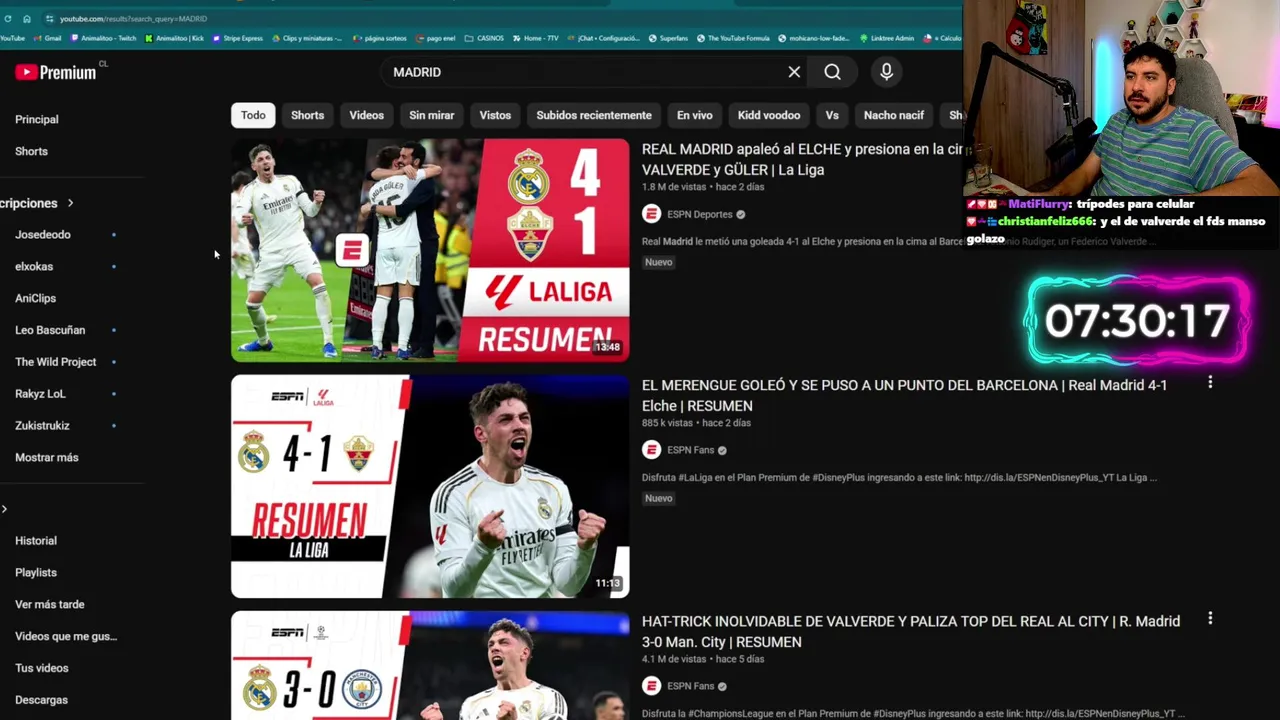Click the YouTube Premium logo
Screen dimensions: 1280x720
coord(56,72)
